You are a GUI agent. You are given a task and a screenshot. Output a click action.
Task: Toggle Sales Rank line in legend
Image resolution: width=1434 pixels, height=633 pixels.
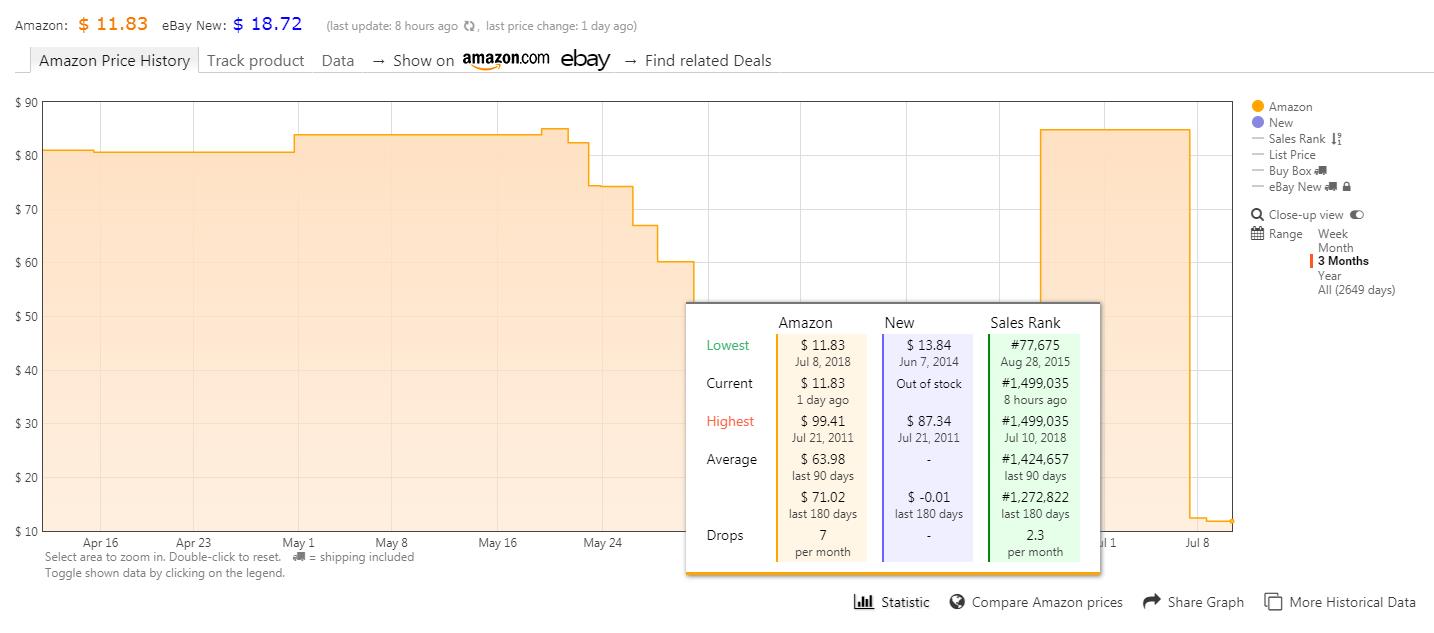pyautogui.click(x=1297, y=139)
